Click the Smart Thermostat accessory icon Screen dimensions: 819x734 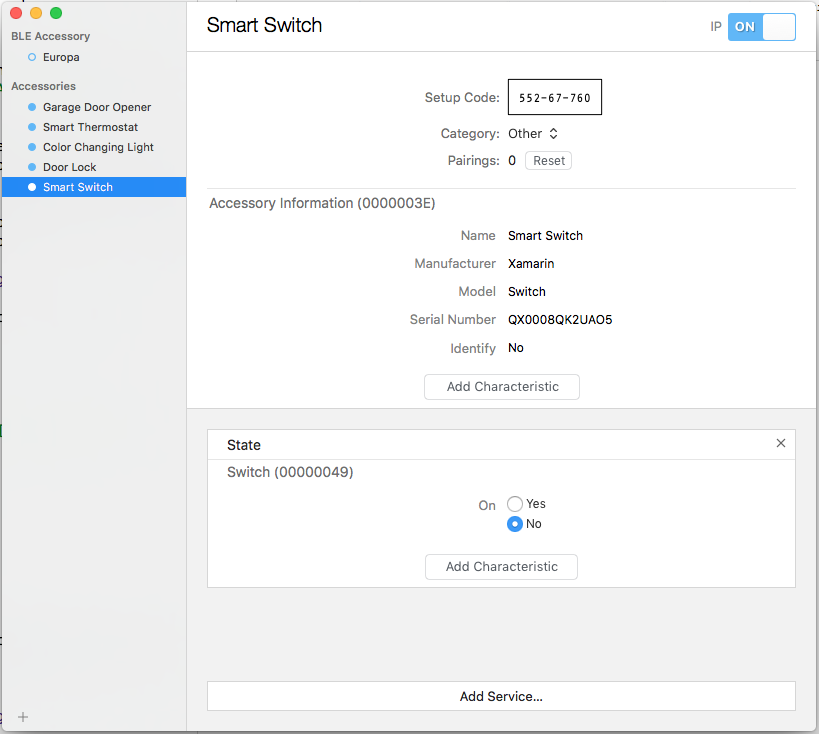coord(34,127)
